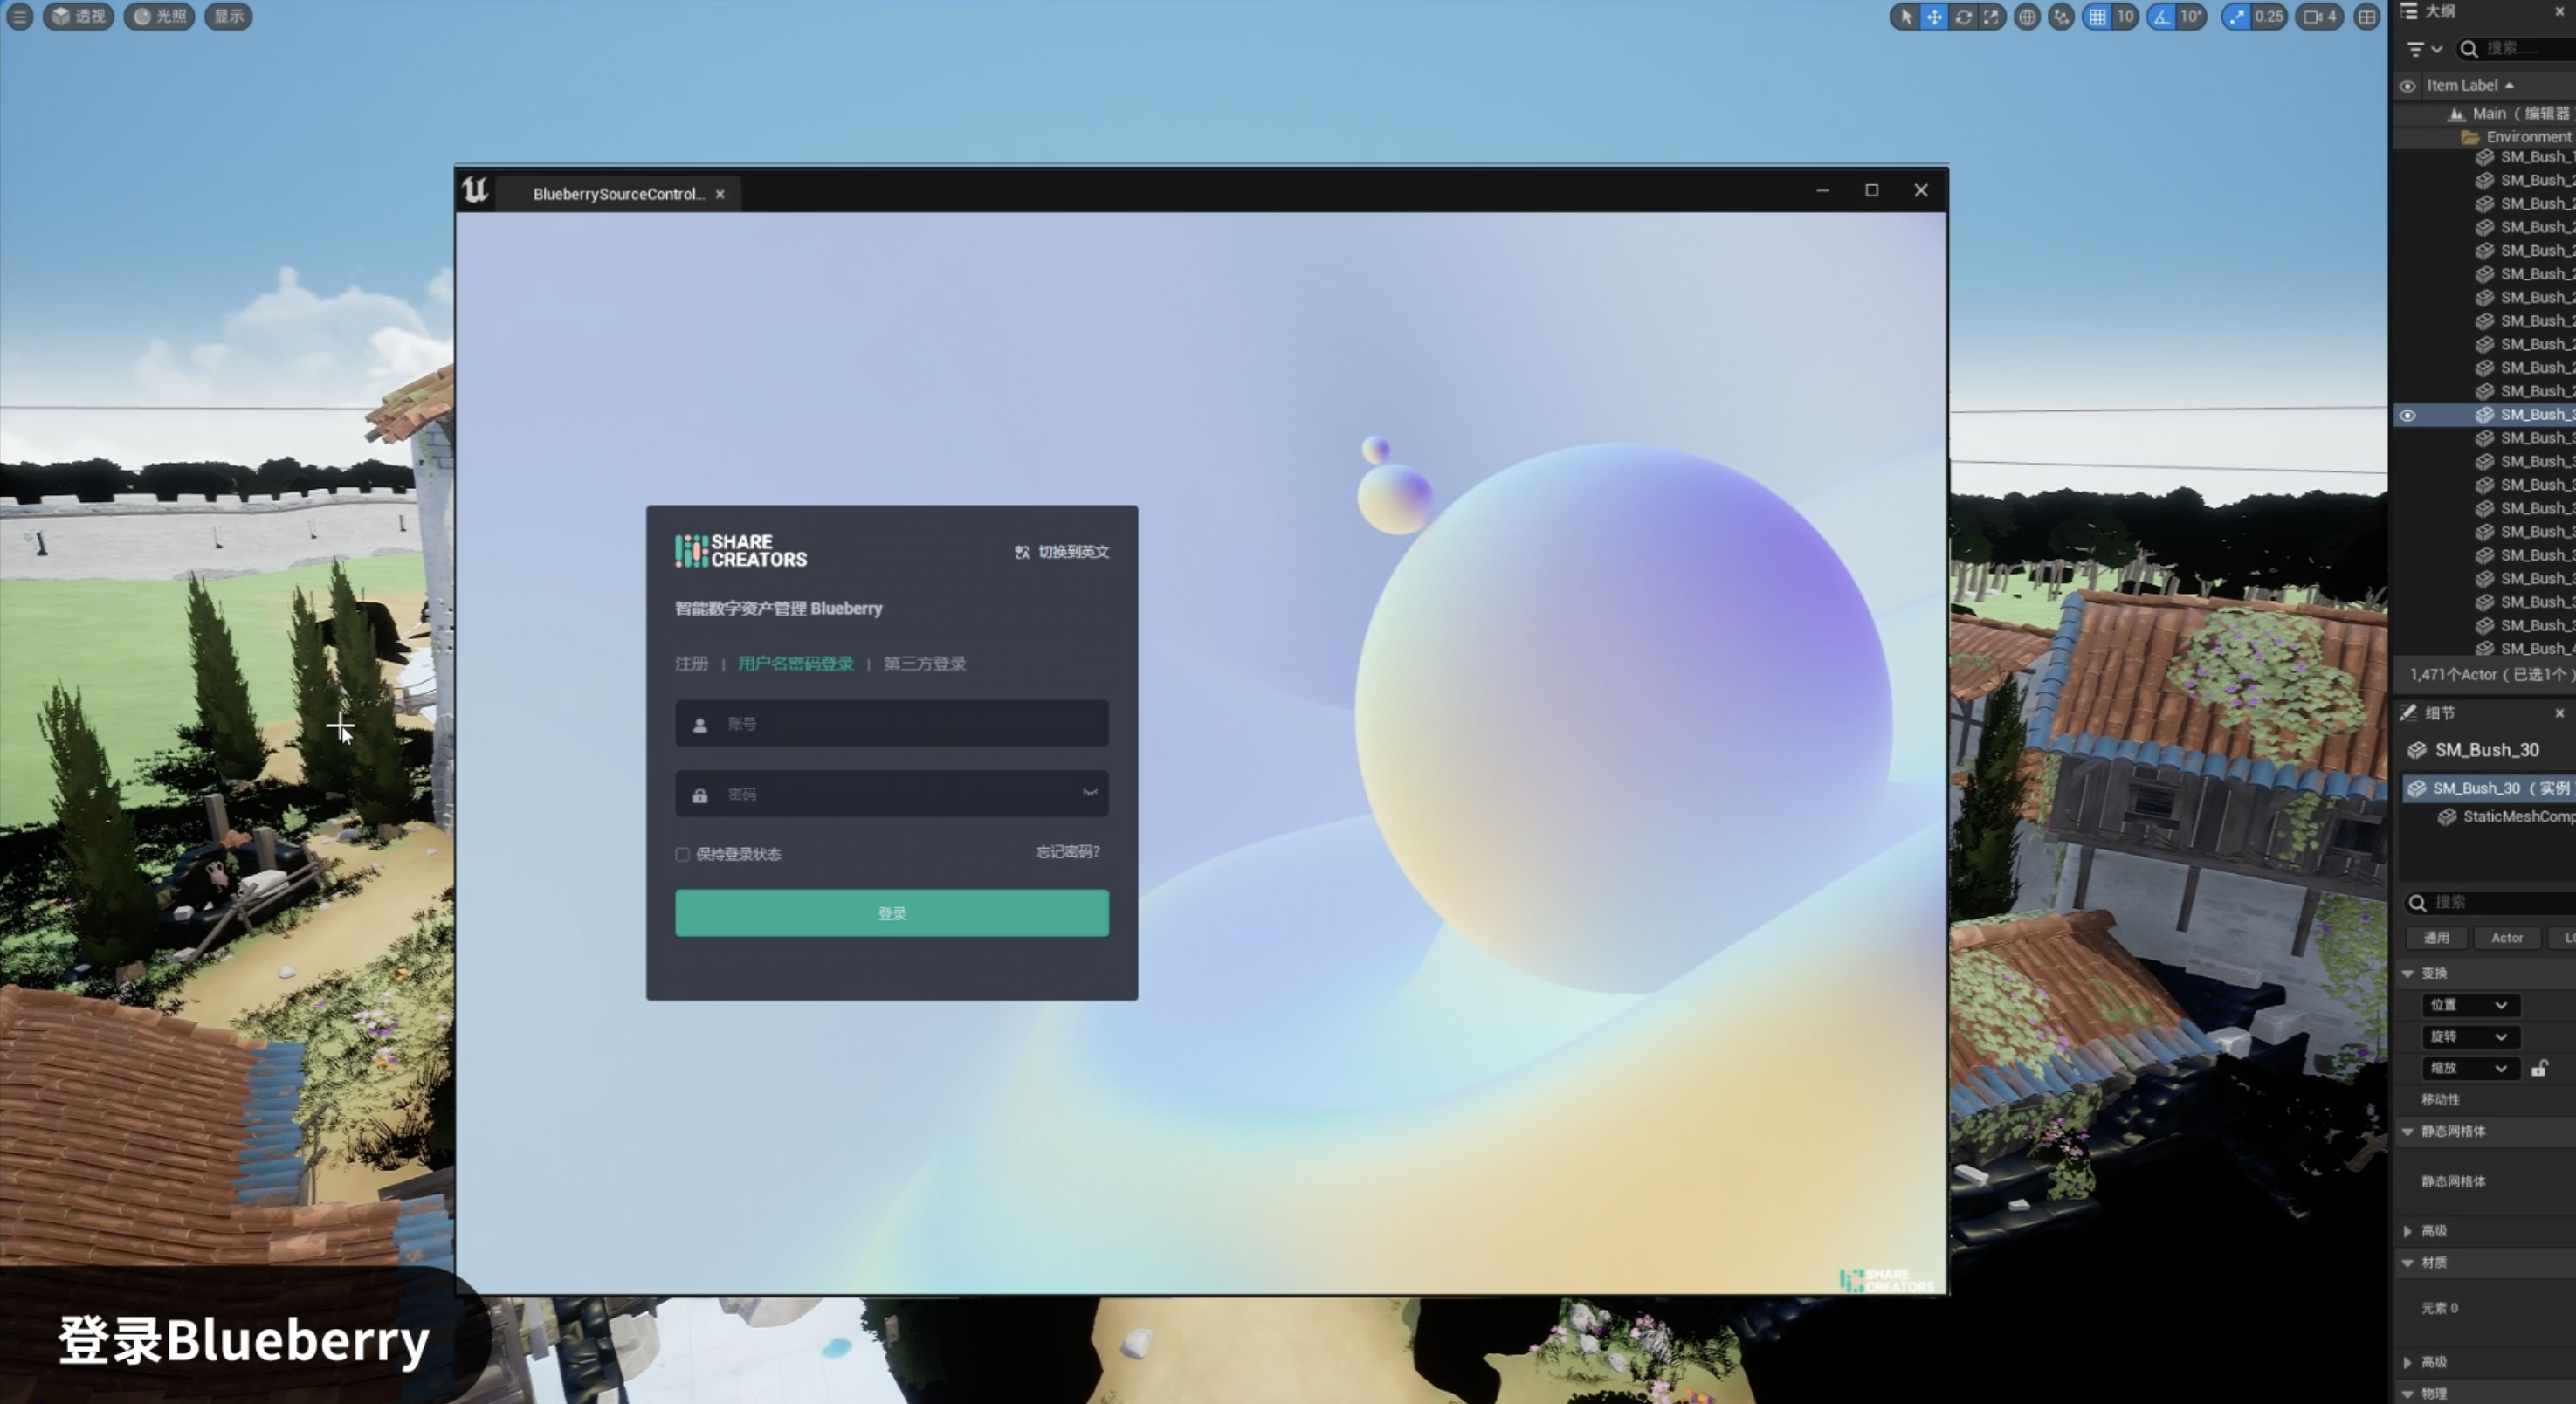The height and width of the screenshot is (1404, 2576).
Task: Select the 用户名密码登录 login tab
Action: point(796,664)
